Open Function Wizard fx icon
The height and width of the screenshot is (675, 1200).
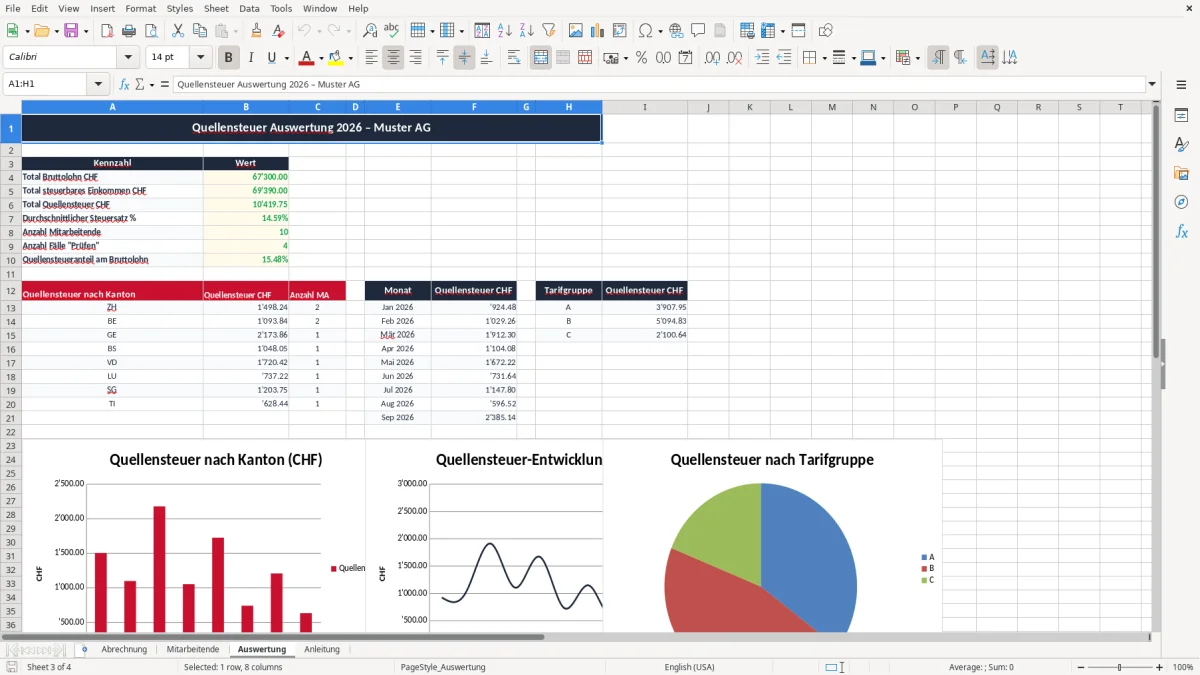(x=124, y=85)
